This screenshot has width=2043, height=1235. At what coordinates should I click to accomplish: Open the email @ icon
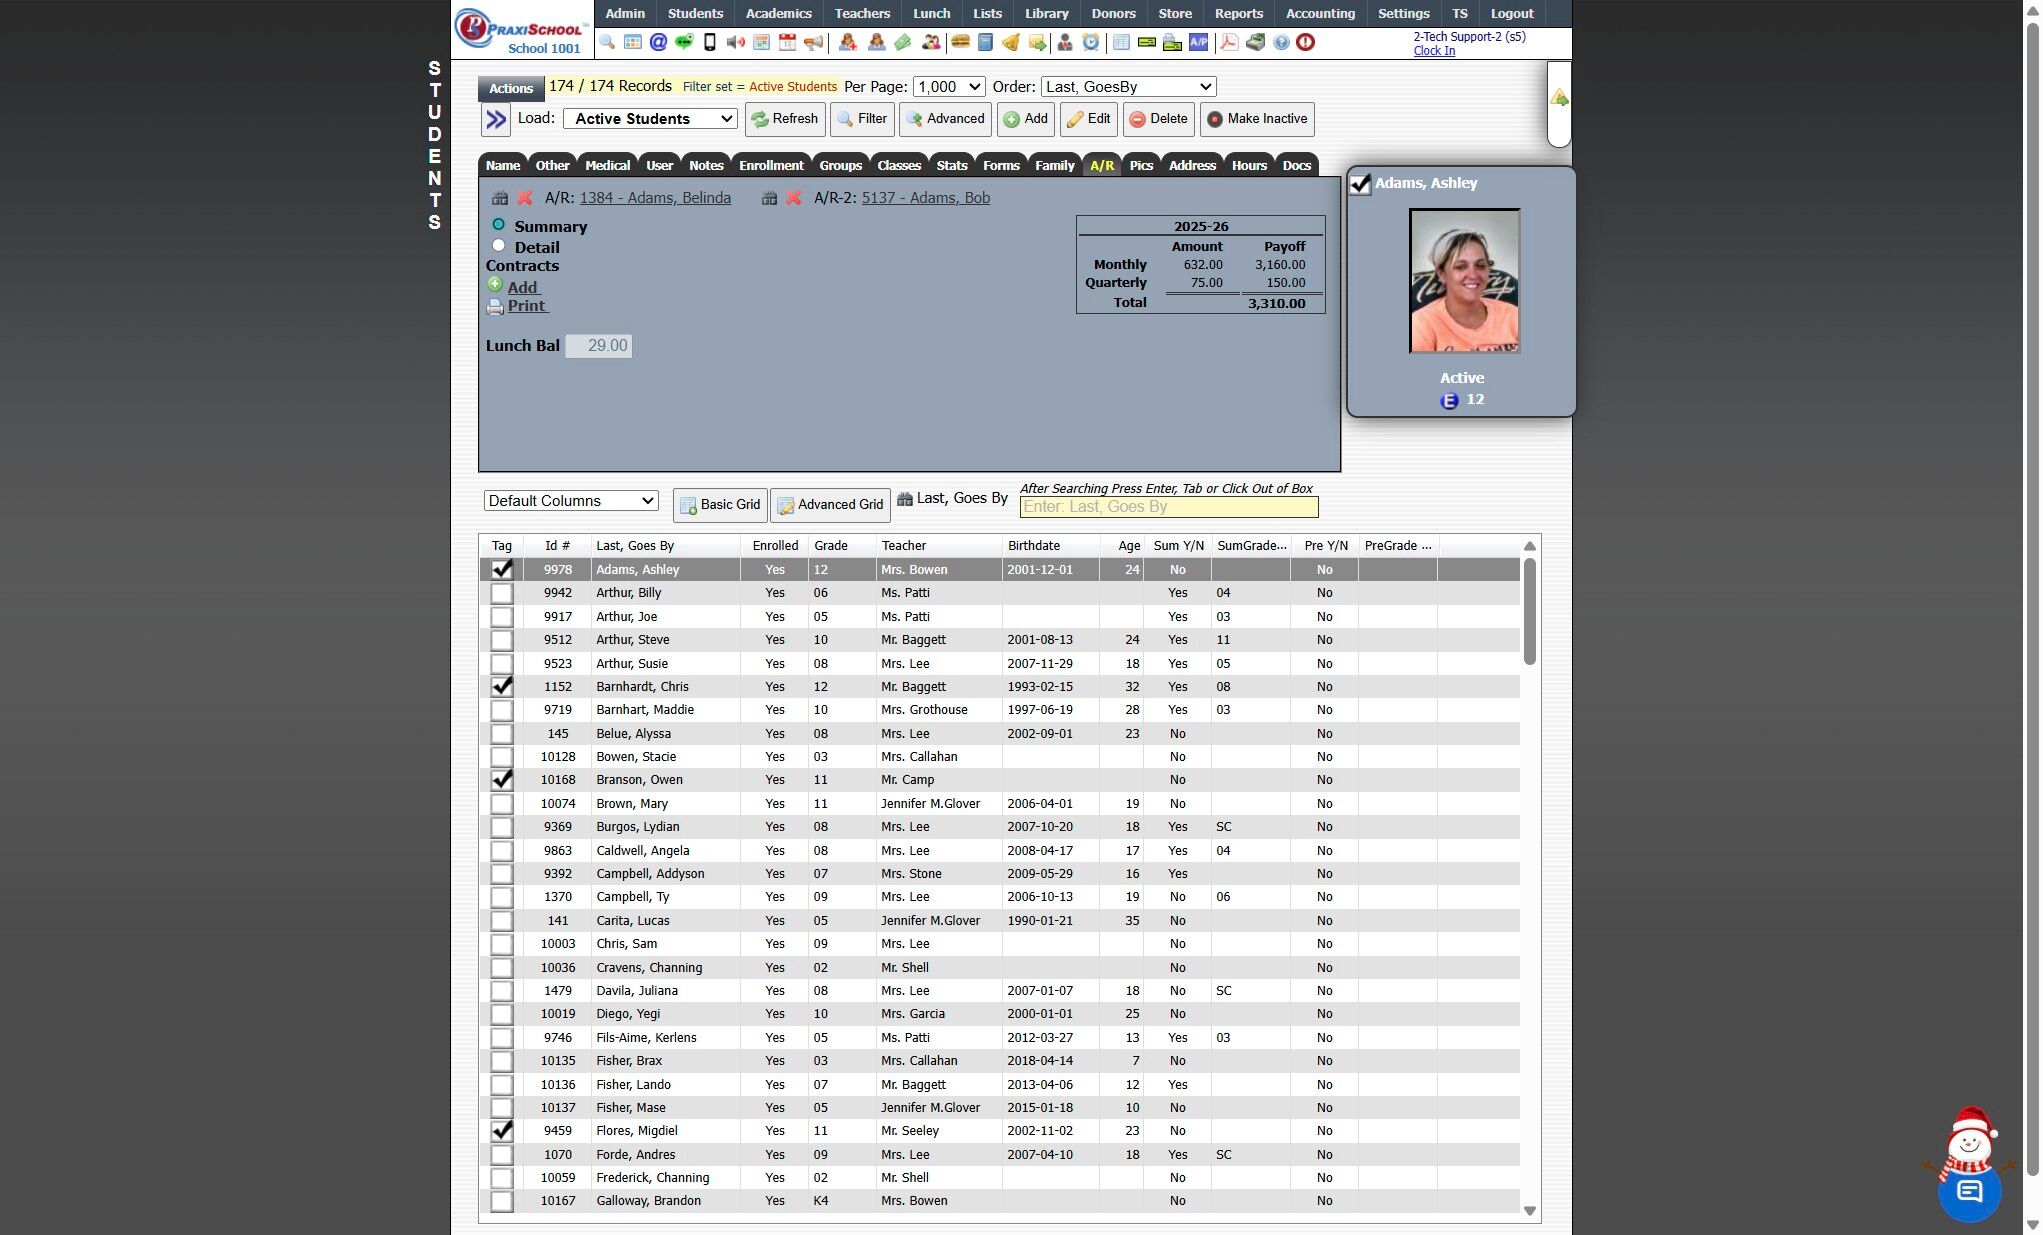(x=658, y=42)
